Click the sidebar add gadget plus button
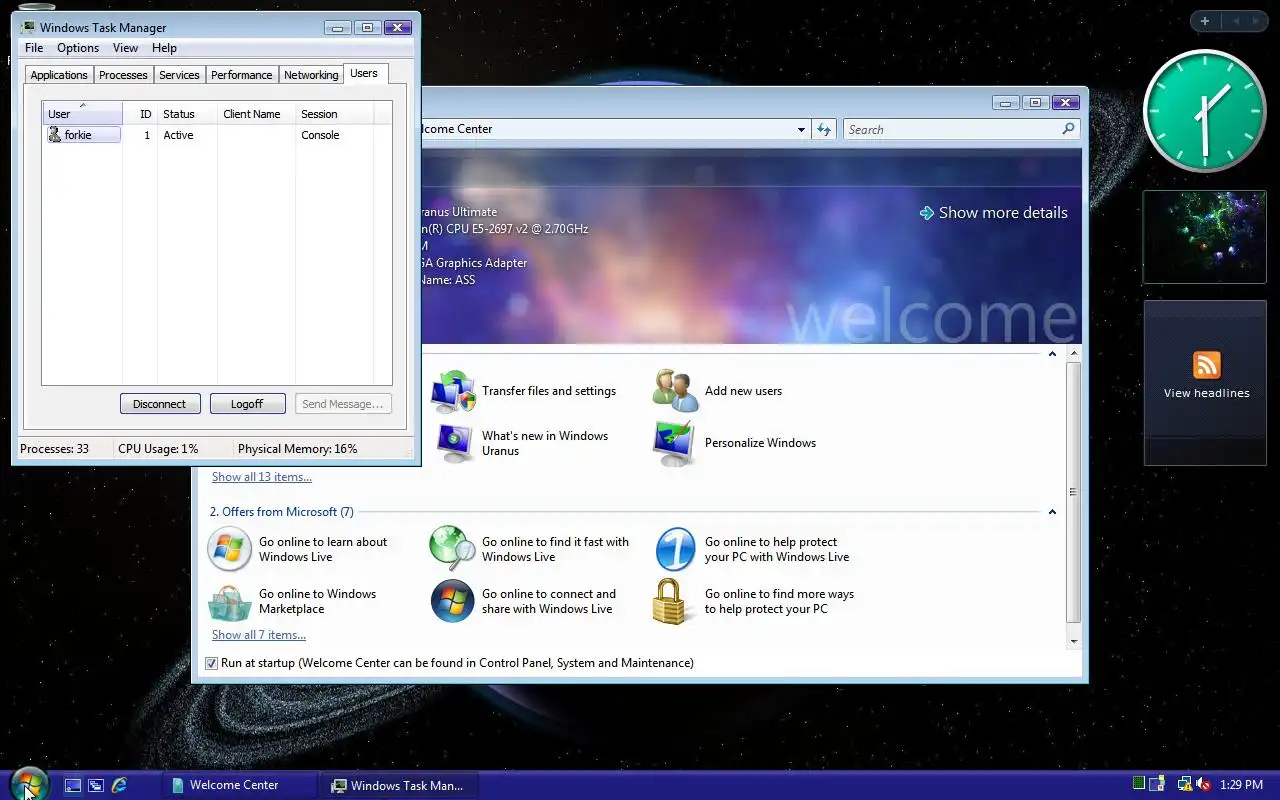Screen dimensions: 1280x800 pos(1205,21)
